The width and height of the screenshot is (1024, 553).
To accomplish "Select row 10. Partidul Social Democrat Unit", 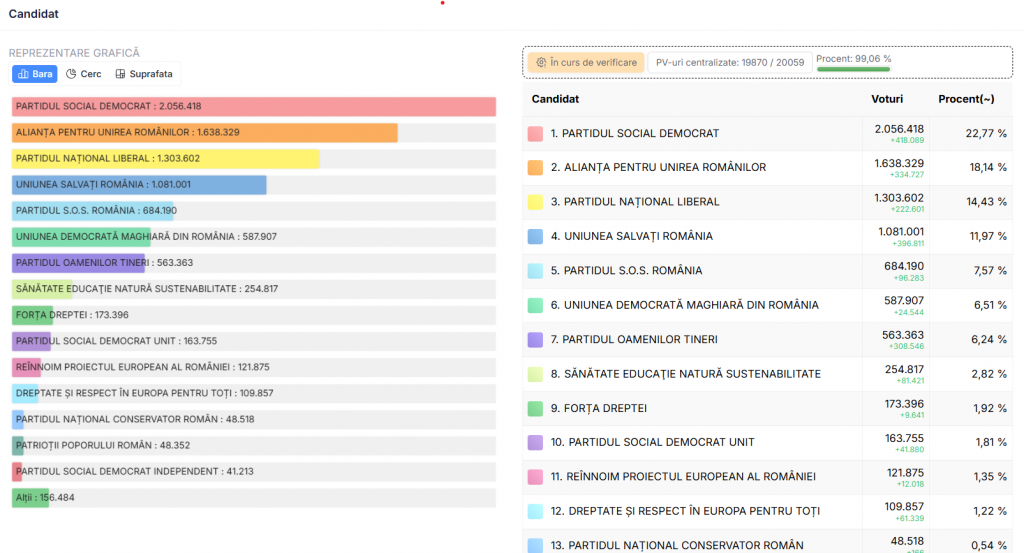I will [x=767, y=443].
